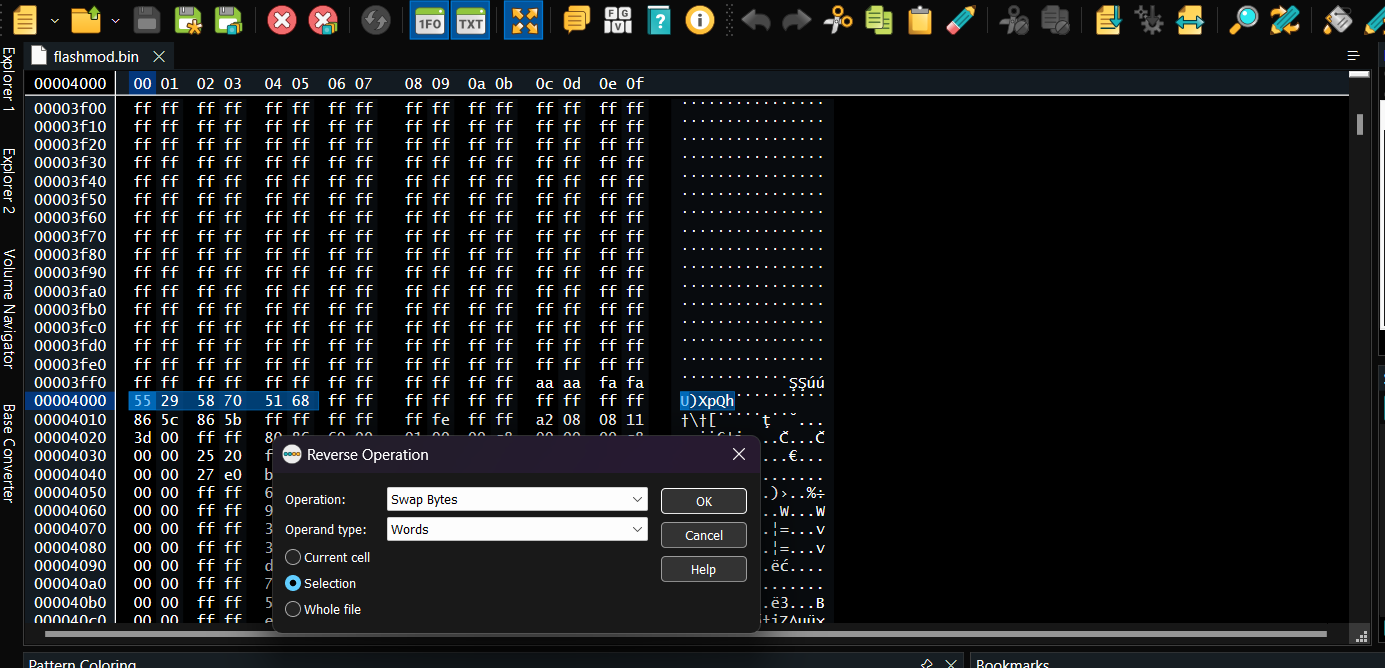This screenshot has width=1385, height=668.
Task: Switch to the flashmod.bin tab
Action: pos(96,56)
